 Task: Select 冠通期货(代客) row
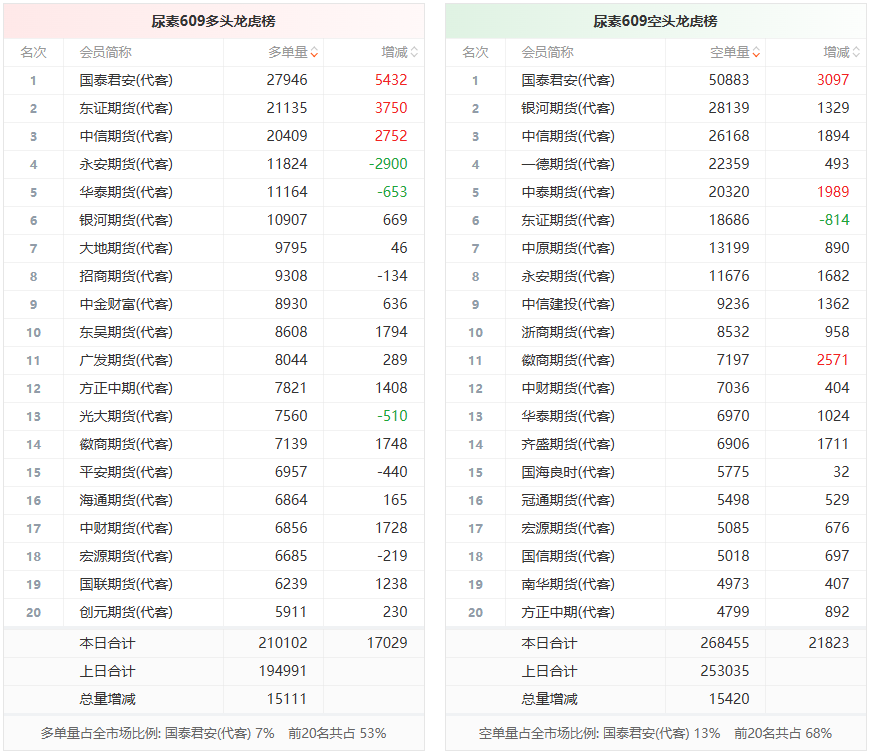click(x=656, y=500)
